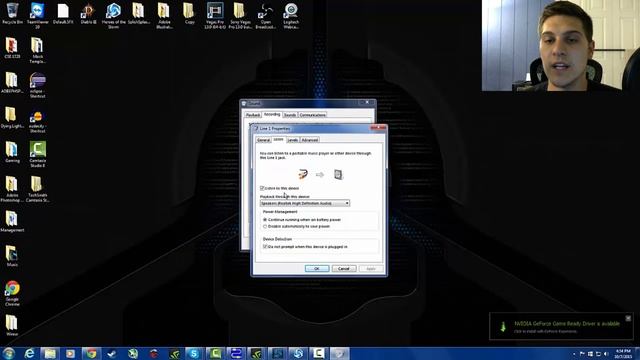Open Steam from the taskbar
The width and height of the screenshot is (640, 360).
click(111, 353)
